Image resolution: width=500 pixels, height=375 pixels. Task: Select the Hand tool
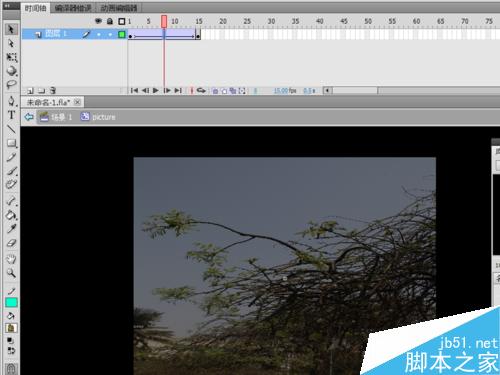(11, 259)
